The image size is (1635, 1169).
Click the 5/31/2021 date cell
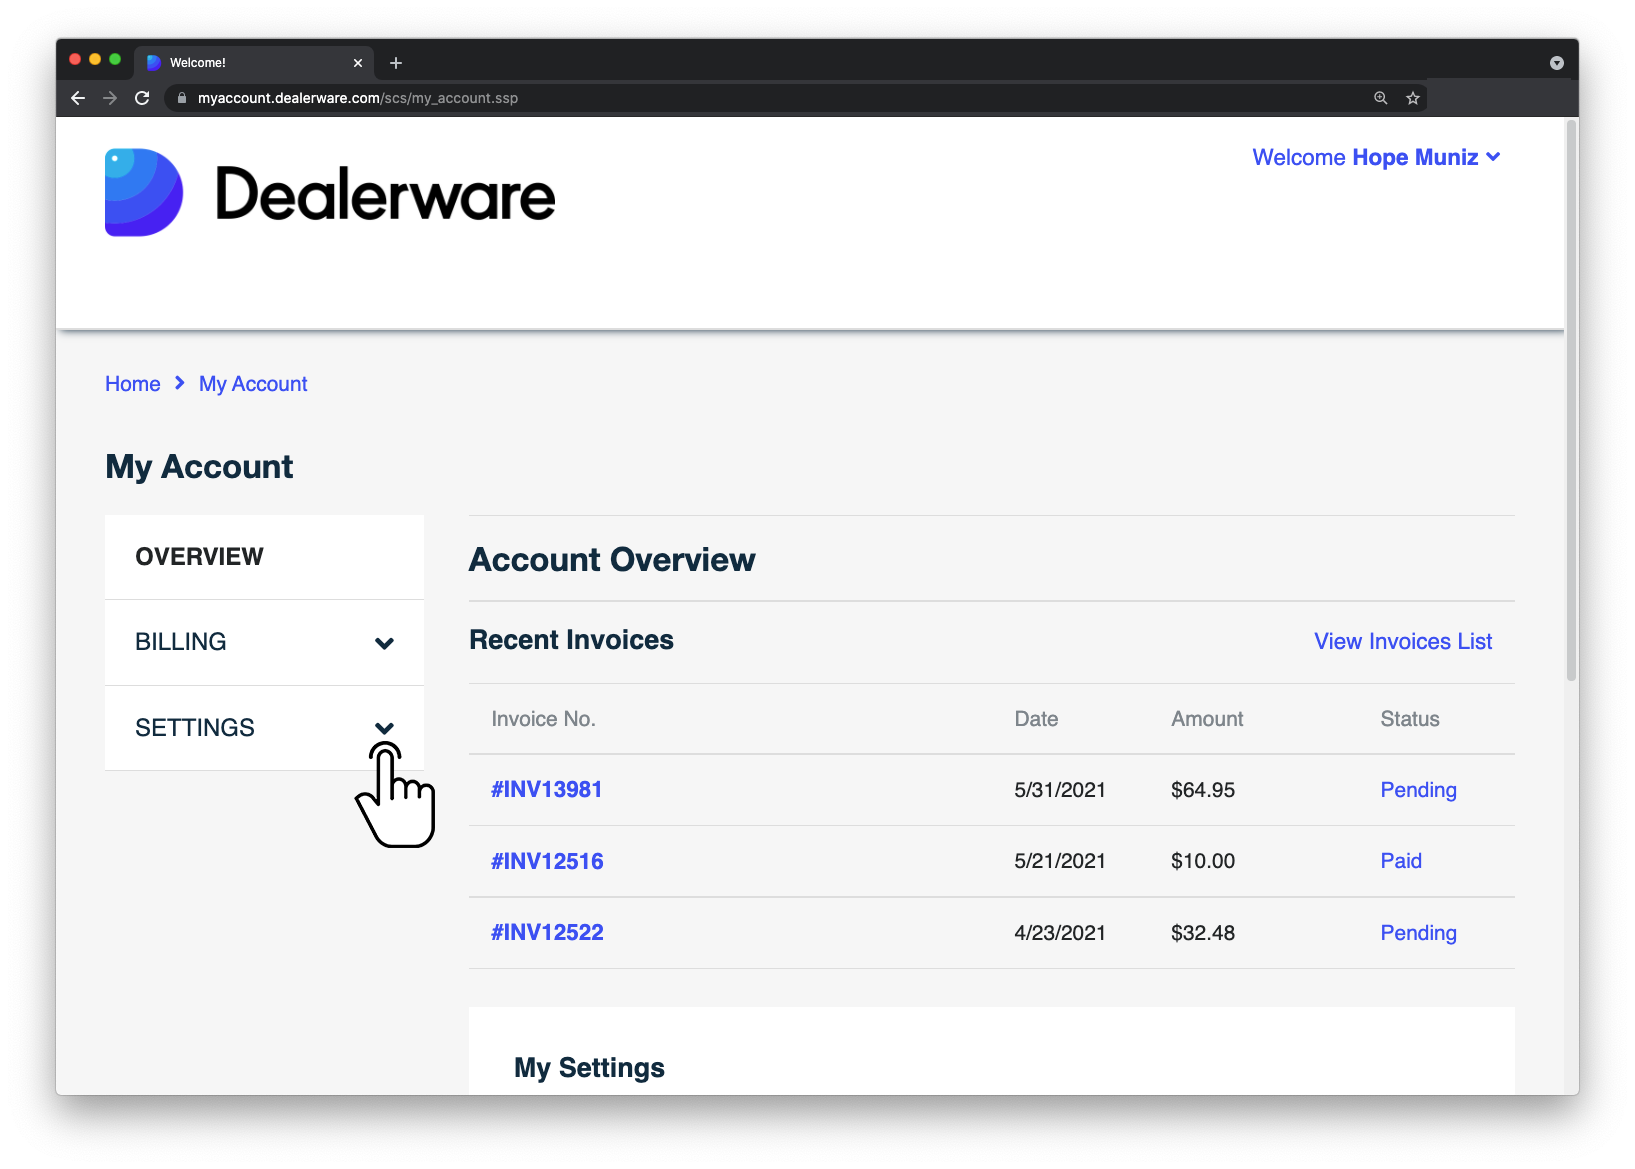tap(1060, 790)
